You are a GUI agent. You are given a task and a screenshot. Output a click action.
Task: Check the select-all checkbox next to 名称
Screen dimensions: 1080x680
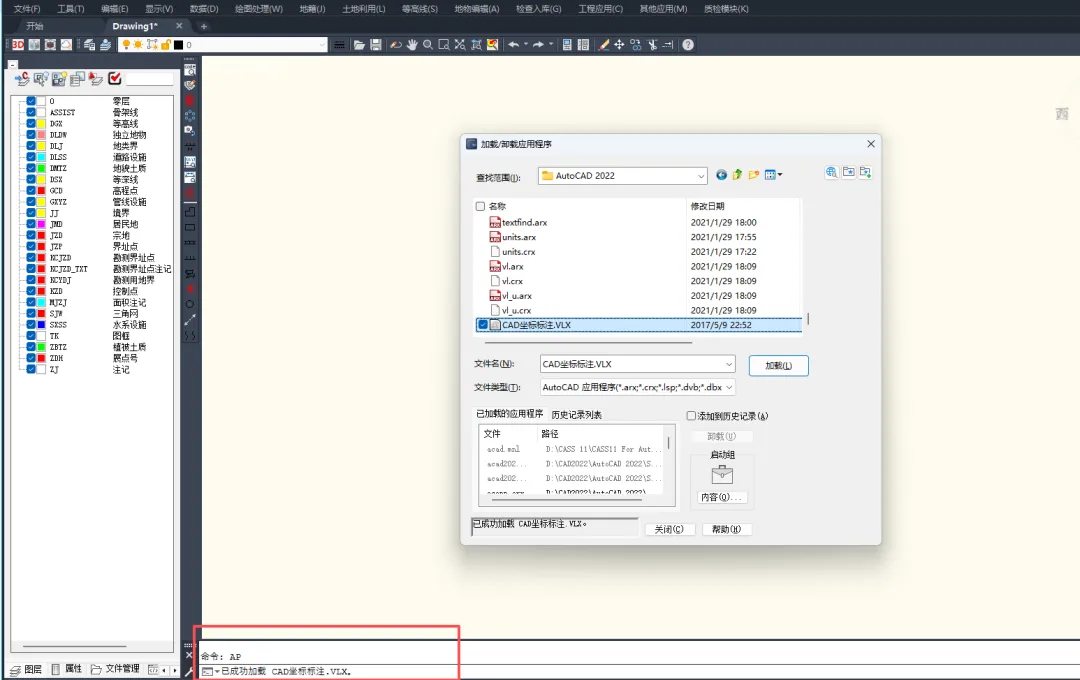coord(480,206)
